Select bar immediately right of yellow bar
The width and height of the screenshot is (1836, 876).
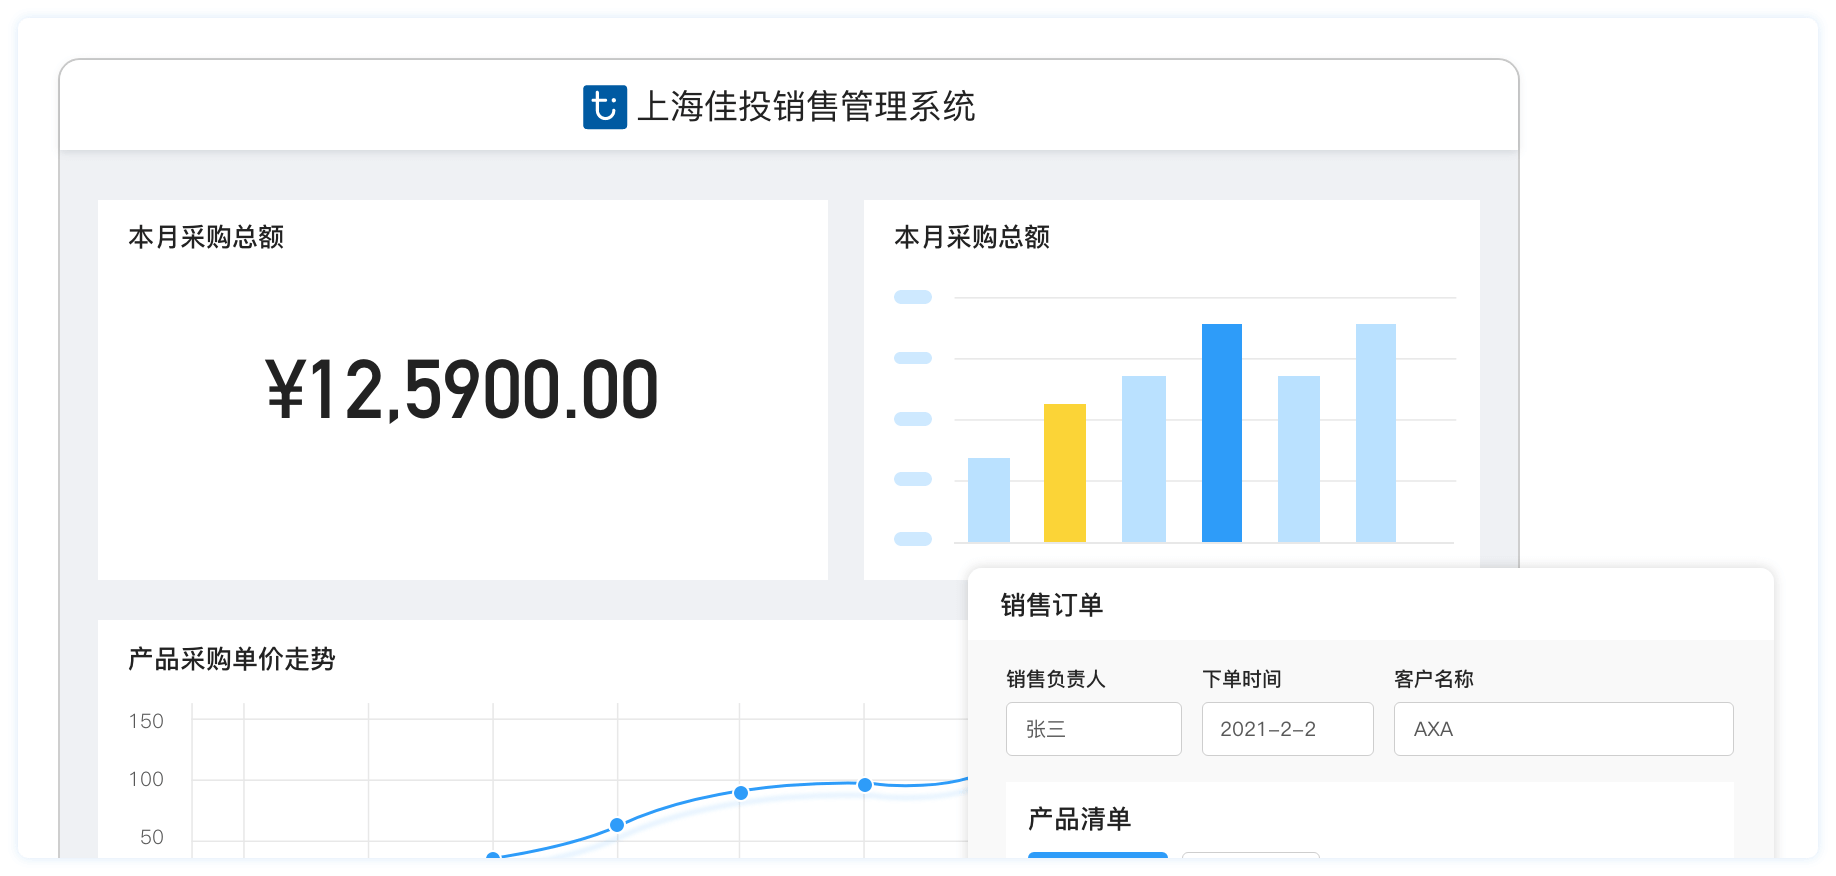[1143, 459]
